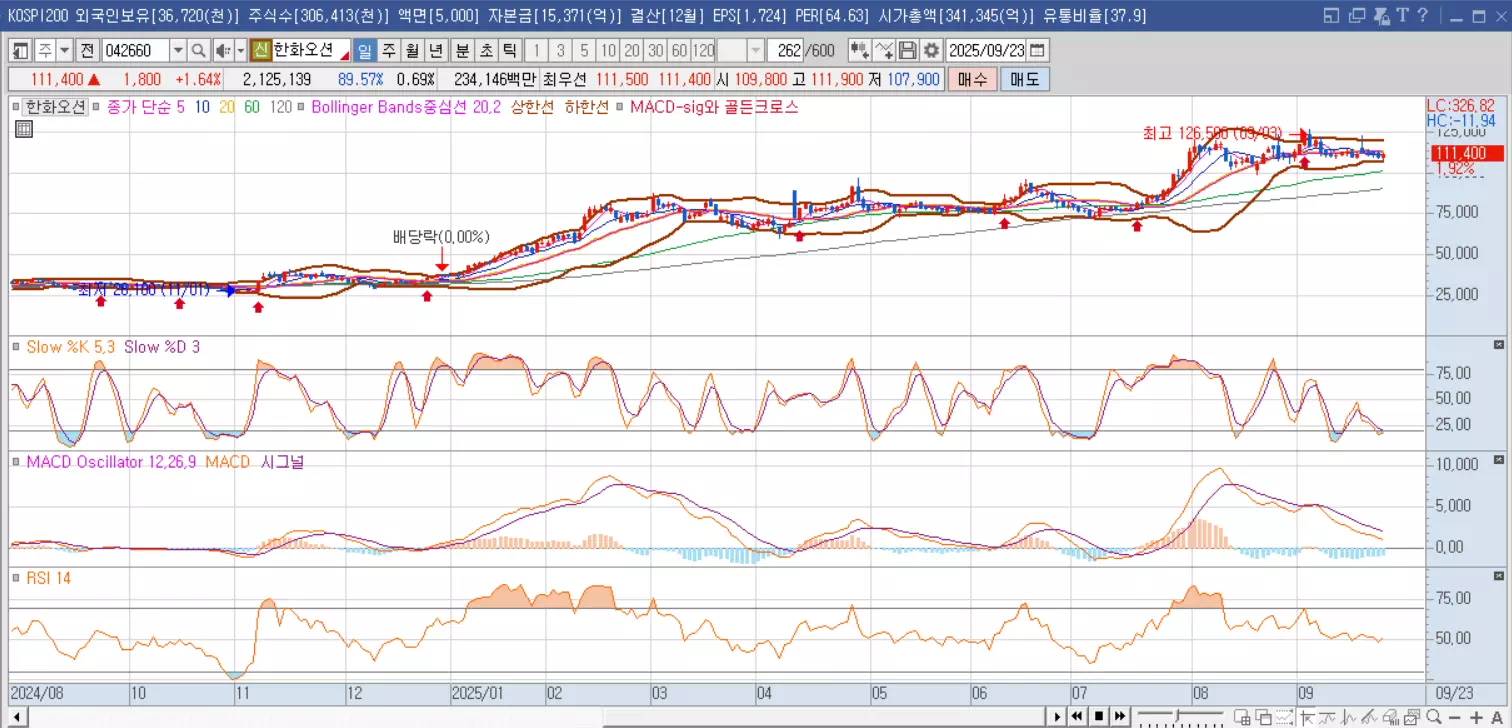
Task: Choose interval 3 button
Action: pyautogui.click(x=560, y=51)
